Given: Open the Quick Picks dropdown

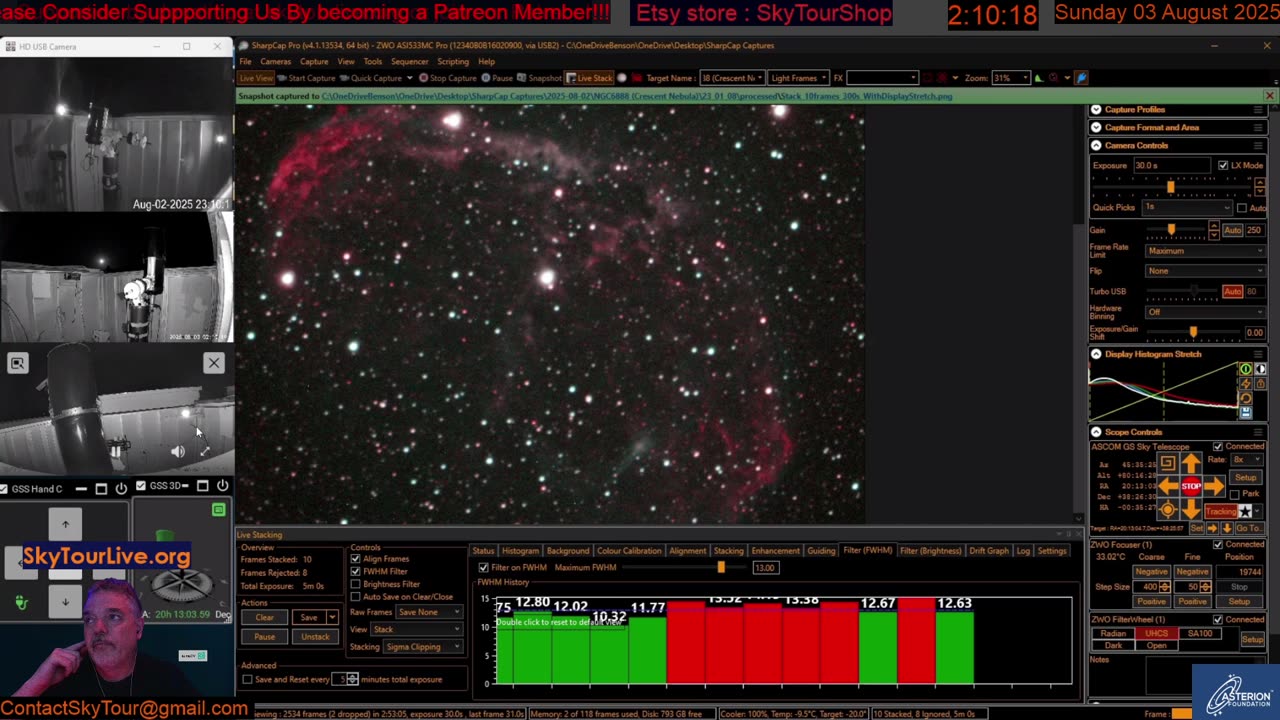Looking at the screenshot, I should tap(1188, 208).
